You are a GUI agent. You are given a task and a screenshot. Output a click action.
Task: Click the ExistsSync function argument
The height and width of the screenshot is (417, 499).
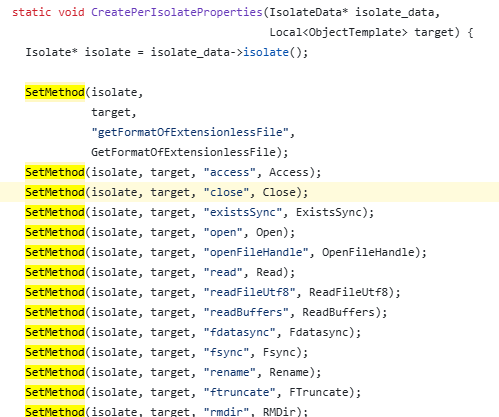pos(329,212)
